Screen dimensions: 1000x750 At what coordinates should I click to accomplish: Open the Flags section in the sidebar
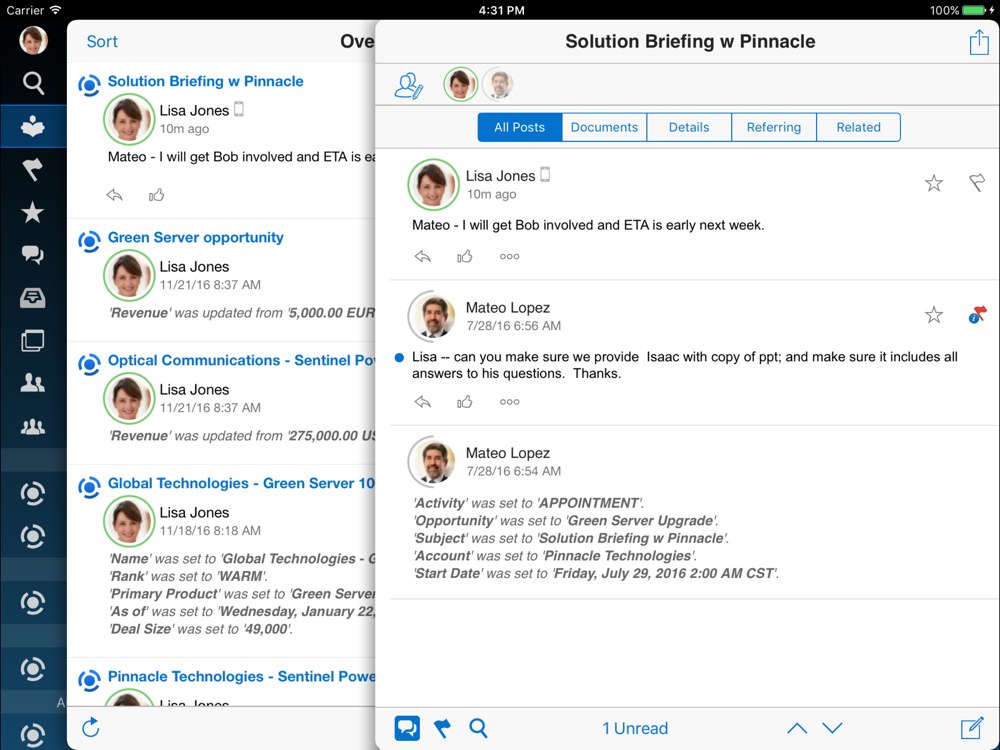click(33, 170)
